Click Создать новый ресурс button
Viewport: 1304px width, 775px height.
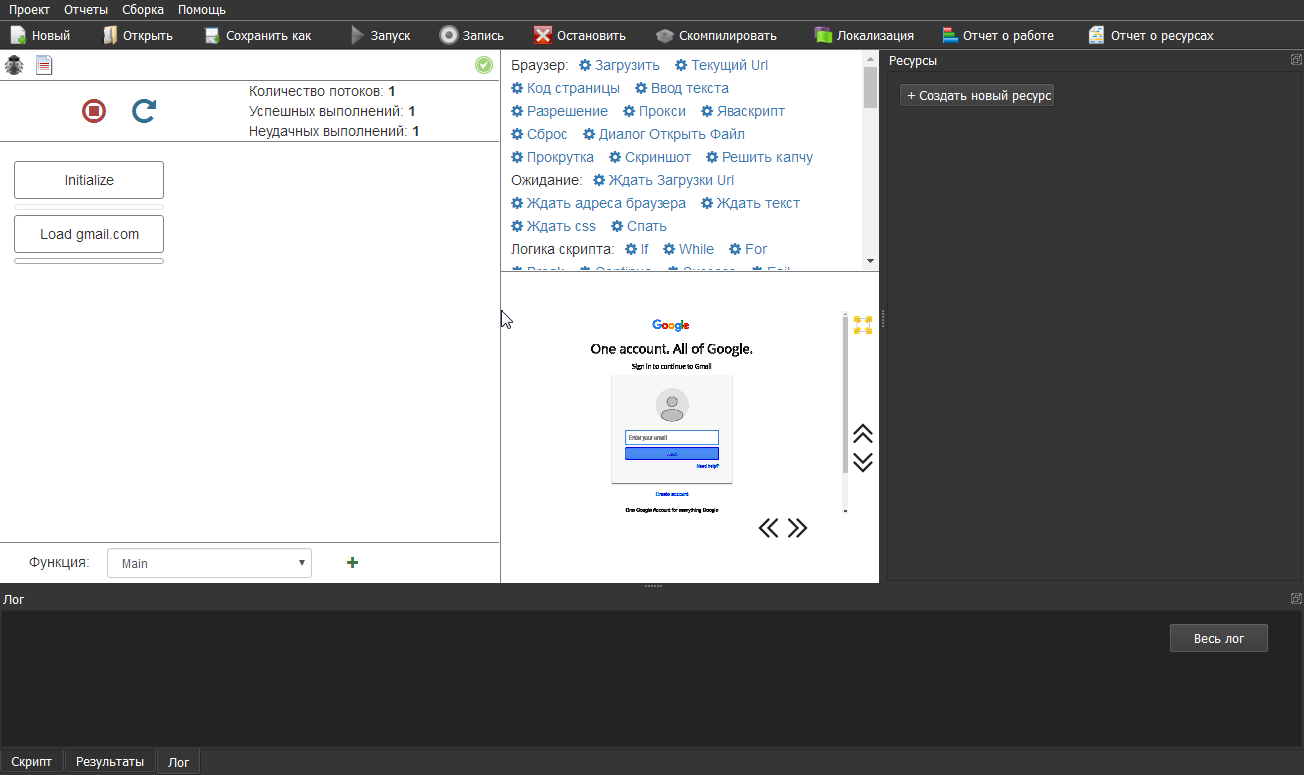click(x=977, y=96)
